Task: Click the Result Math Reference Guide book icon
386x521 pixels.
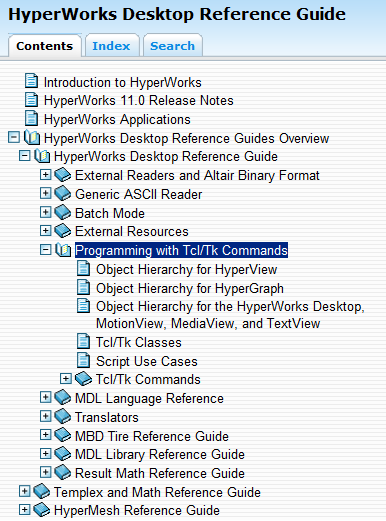Action: click(62, 472)
